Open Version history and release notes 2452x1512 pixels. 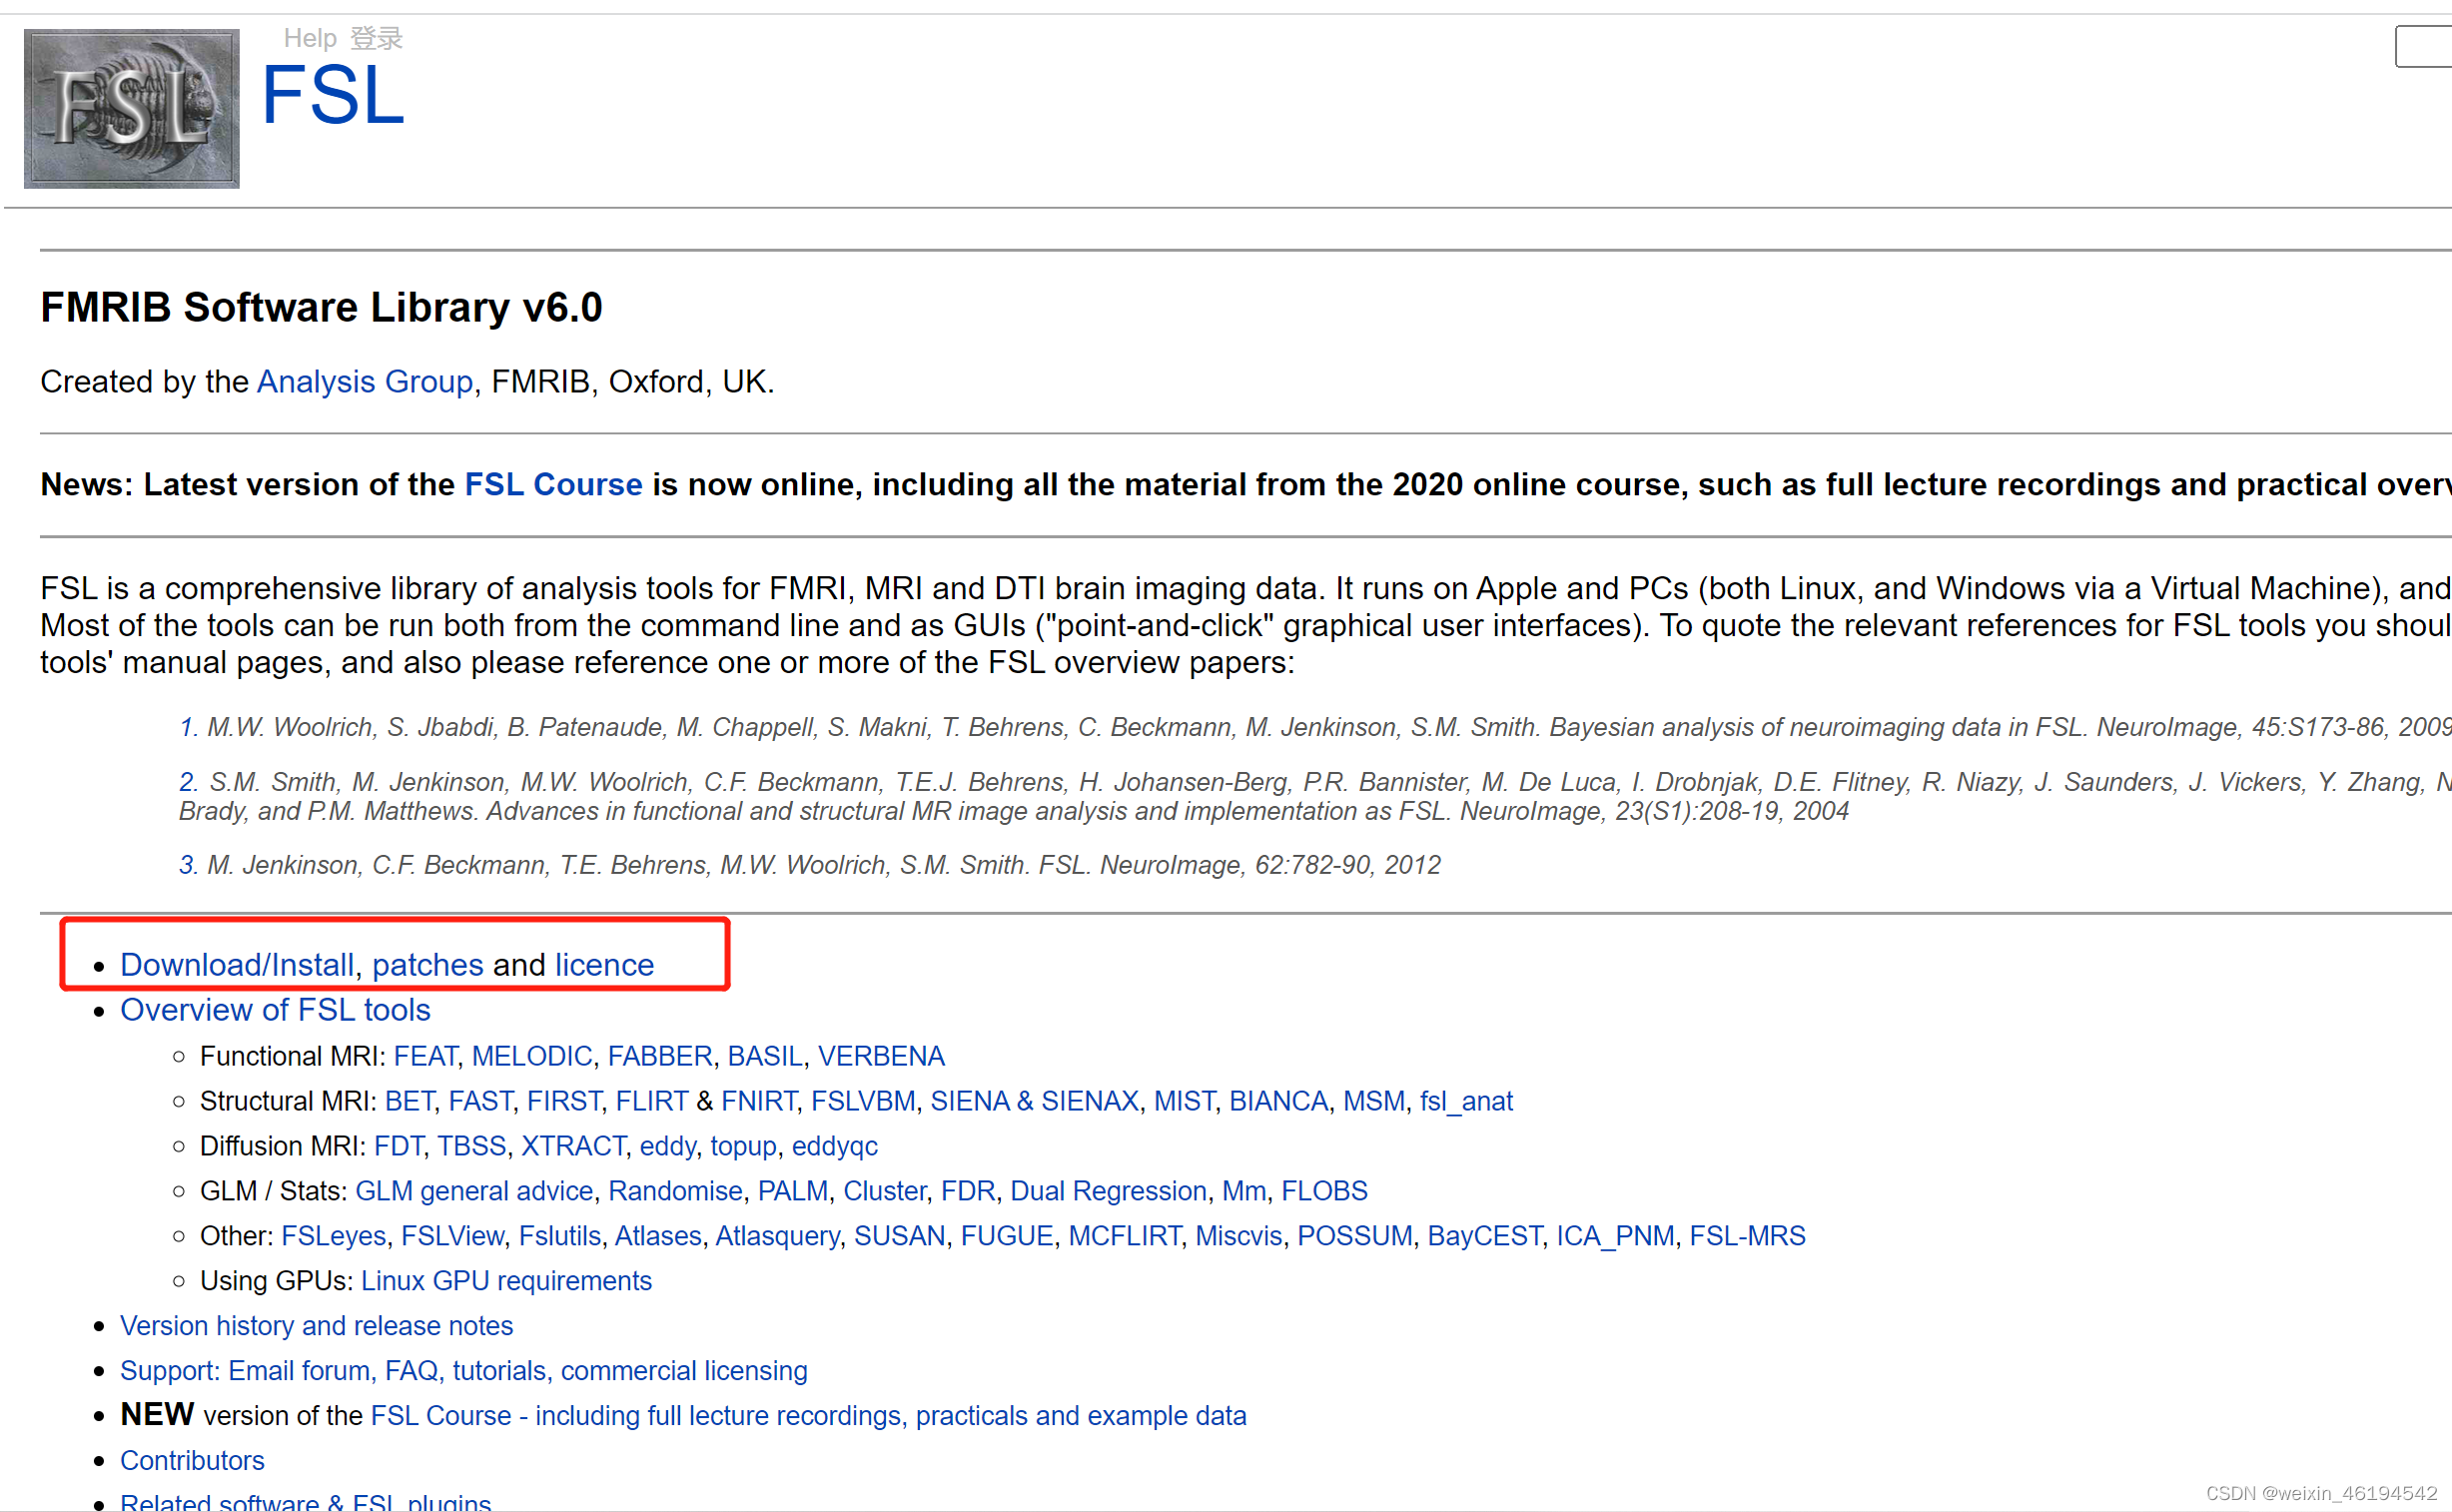point(316,1325)
